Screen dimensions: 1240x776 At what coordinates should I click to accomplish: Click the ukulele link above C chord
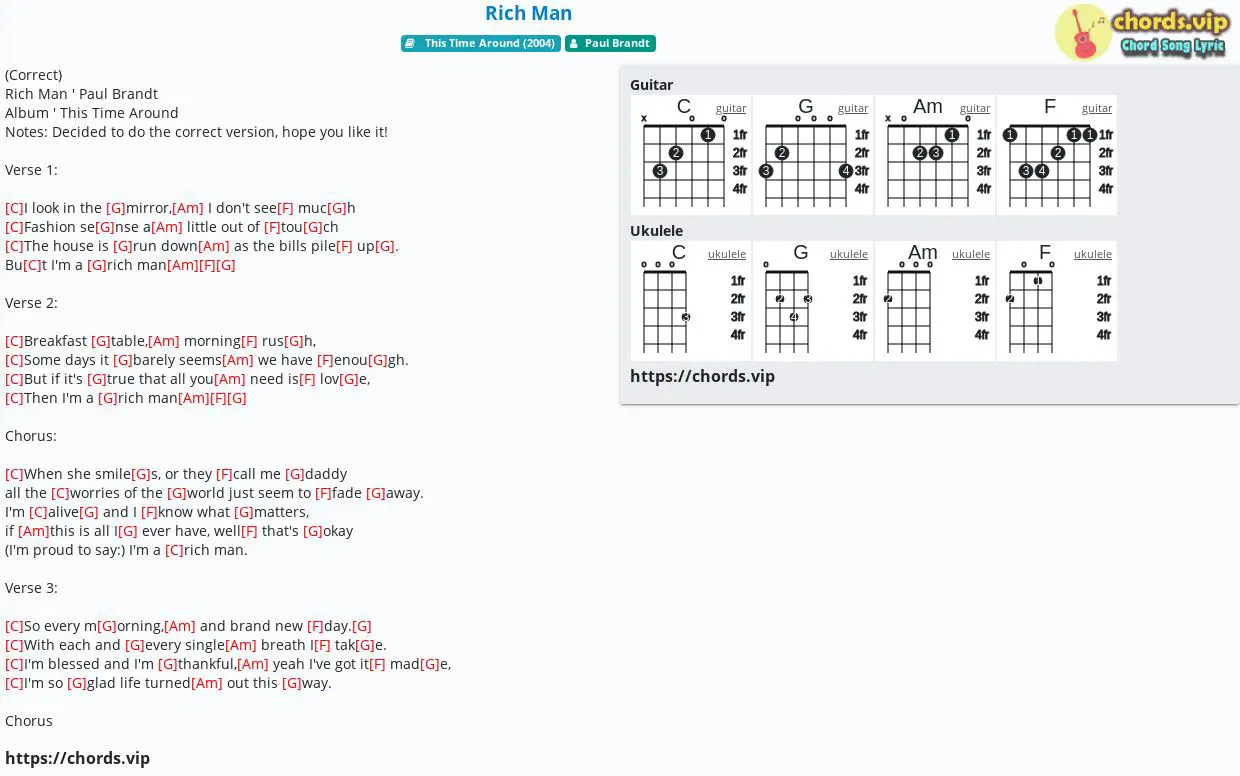pos(727,254)
